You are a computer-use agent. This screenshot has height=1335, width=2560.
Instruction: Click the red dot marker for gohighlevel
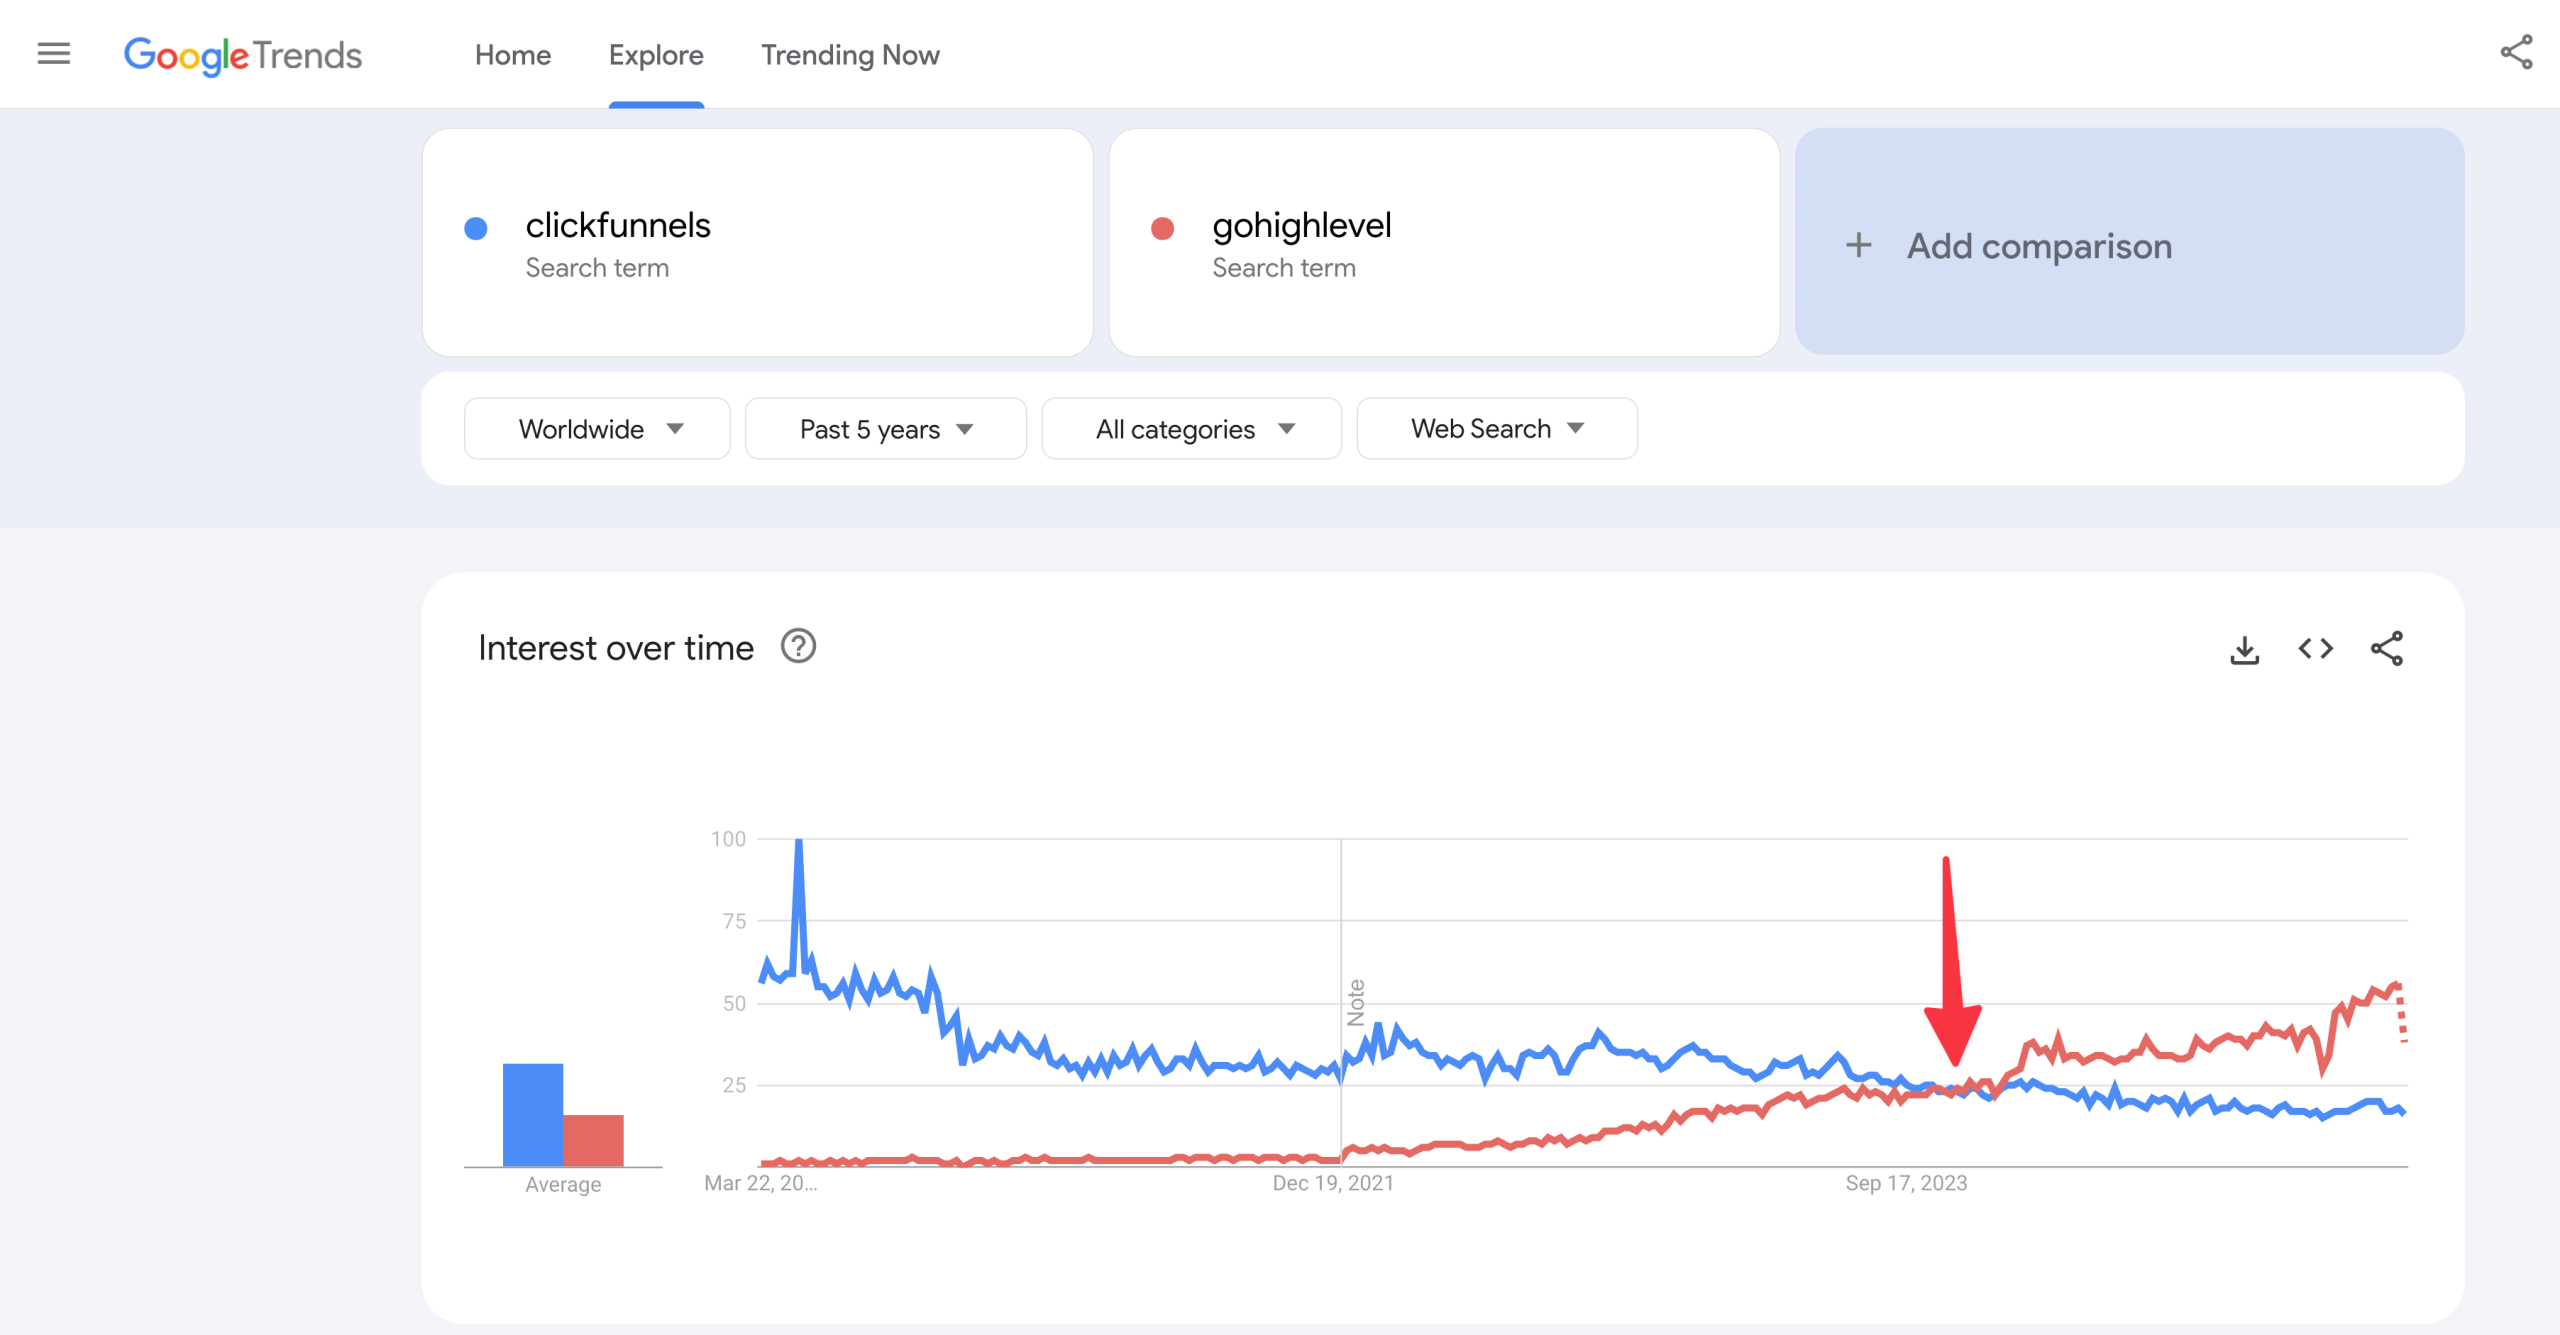click(x=1163, y=228)
